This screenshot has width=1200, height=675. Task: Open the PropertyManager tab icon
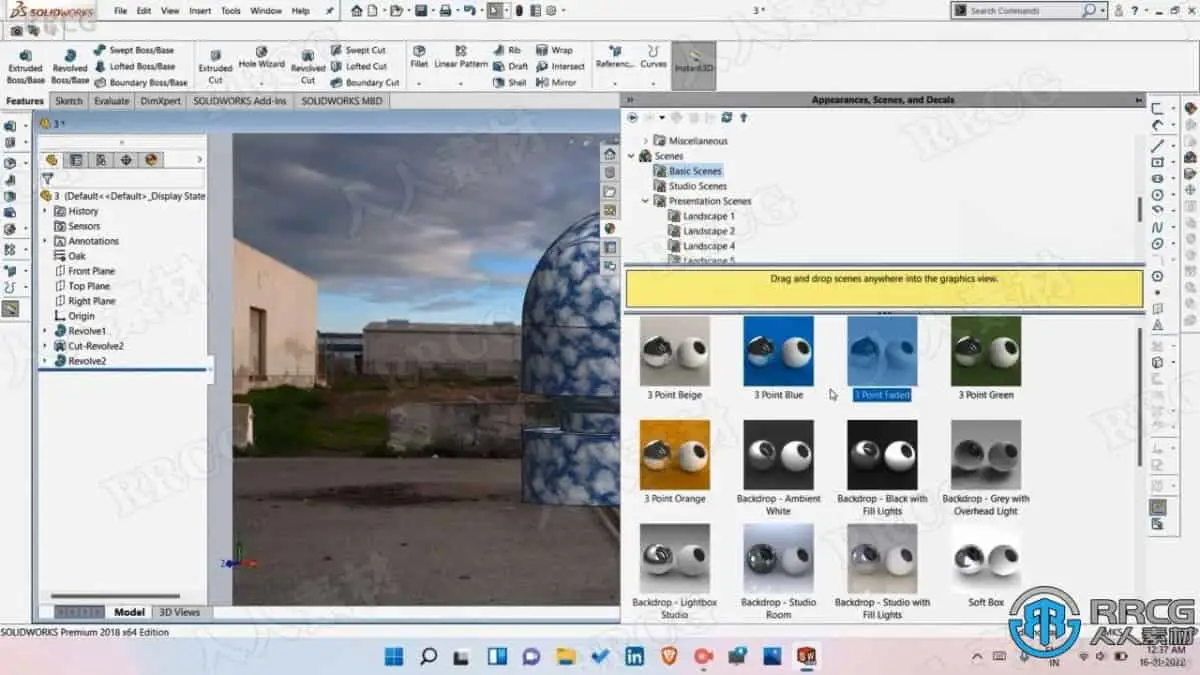click(x=76, y=159)
